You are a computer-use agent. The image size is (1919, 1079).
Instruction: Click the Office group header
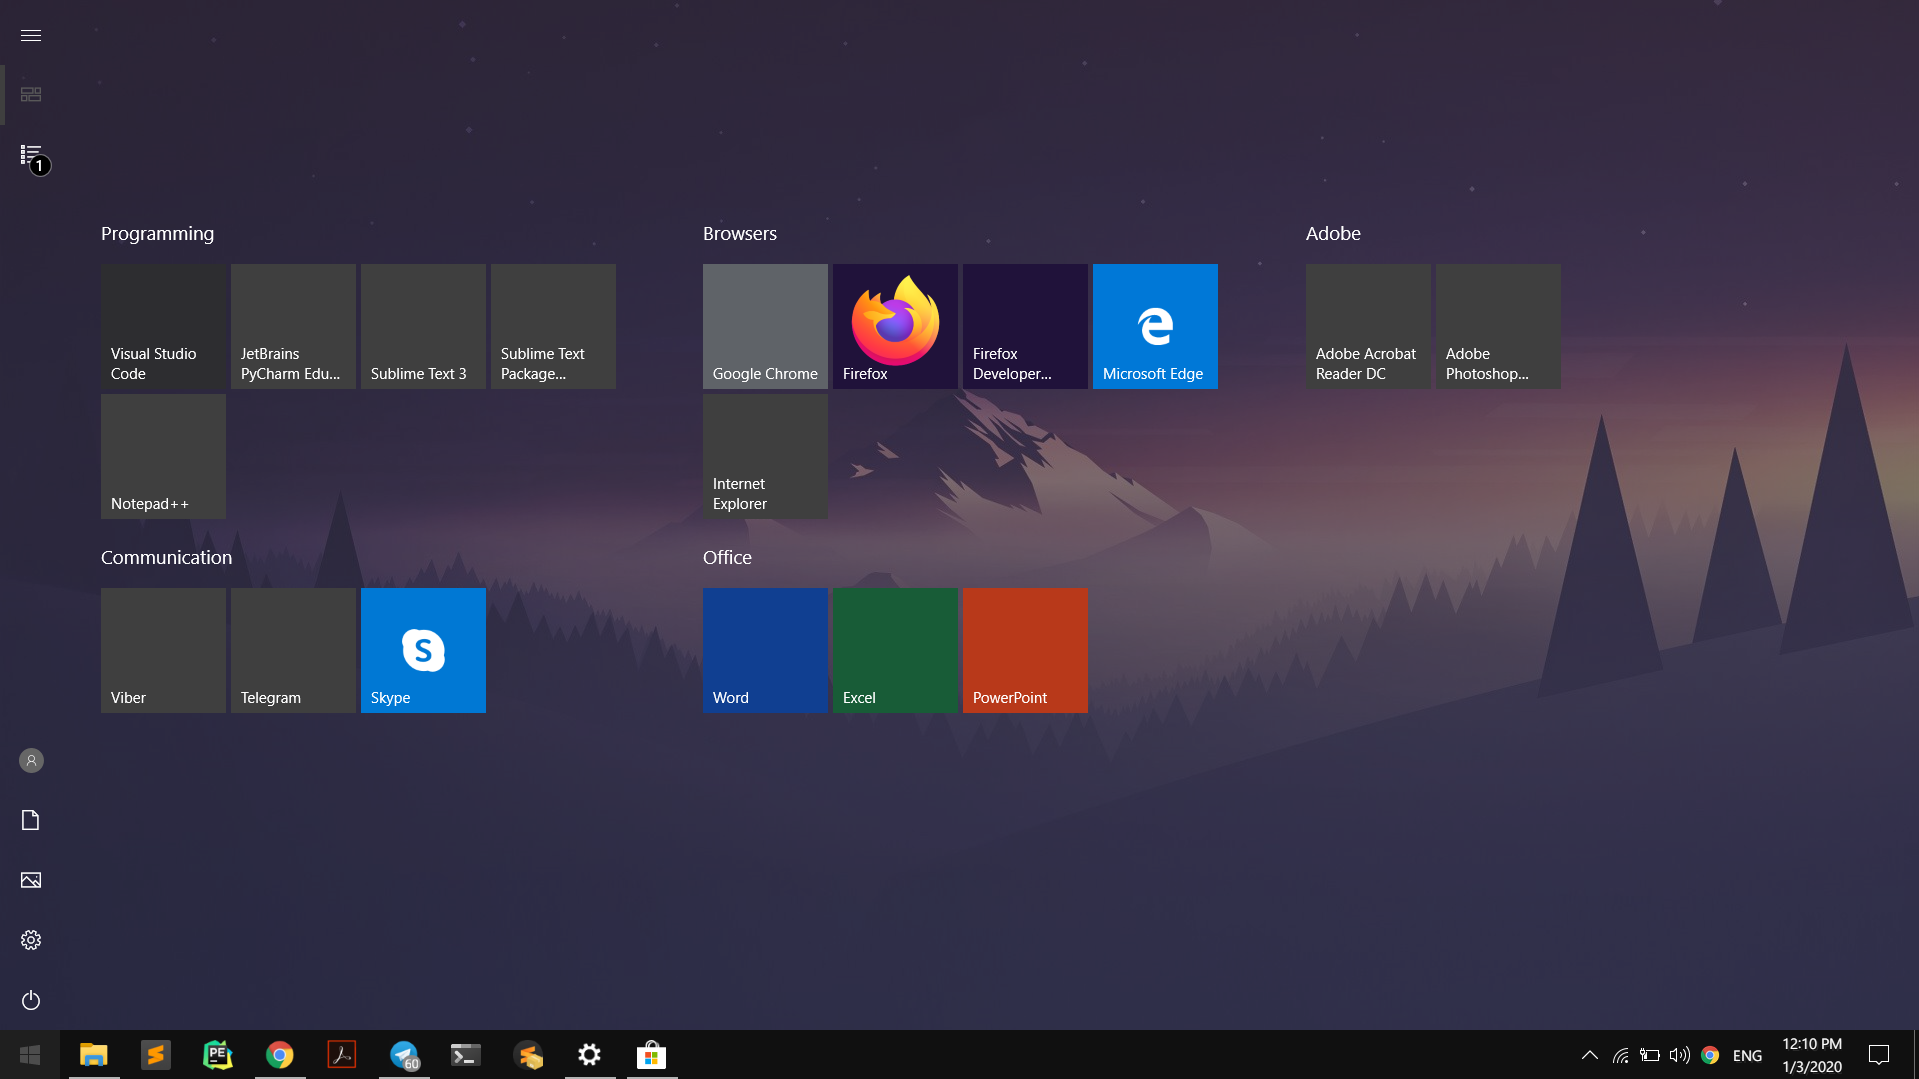pos(727,558)
